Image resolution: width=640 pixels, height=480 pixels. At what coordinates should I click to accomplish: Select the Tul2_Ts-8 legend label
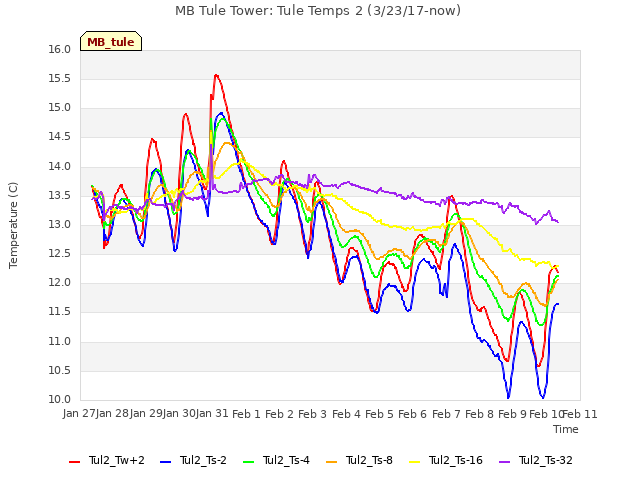(369, 460)
